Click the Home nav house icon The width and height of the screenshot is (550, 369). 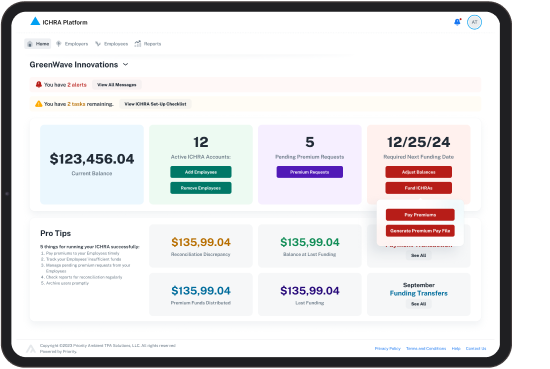pyautogui.click(x=30, y=44)
